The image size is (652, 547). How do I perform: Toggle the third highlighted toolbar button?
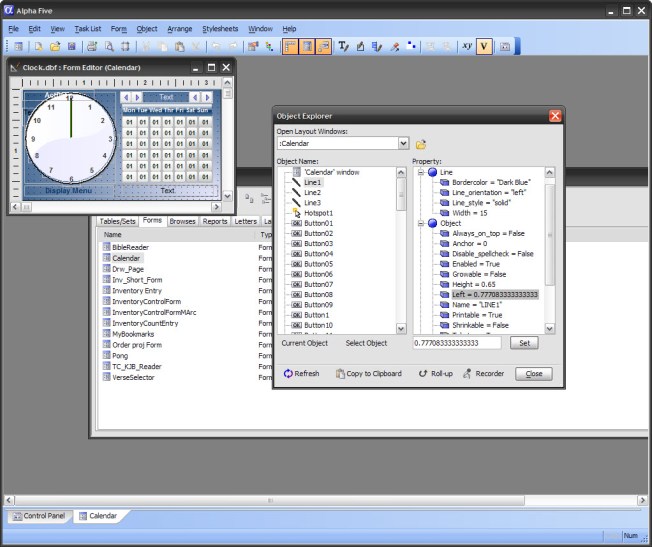click(324, 46)
